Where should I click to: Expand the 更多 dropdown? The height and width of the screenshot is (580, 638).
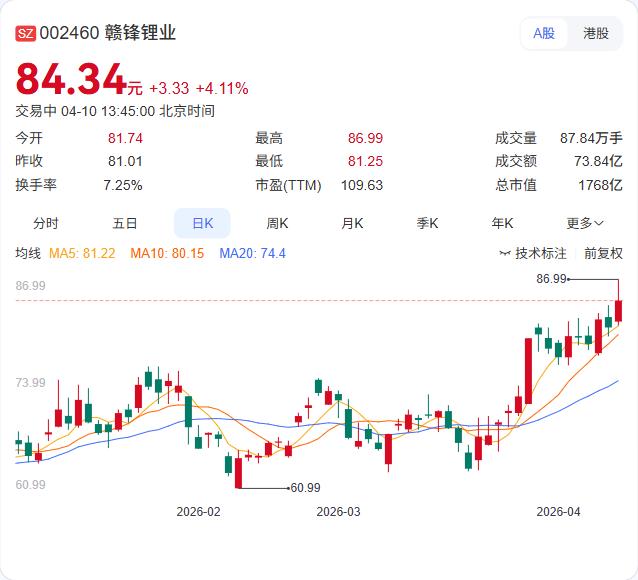[585, 223]
